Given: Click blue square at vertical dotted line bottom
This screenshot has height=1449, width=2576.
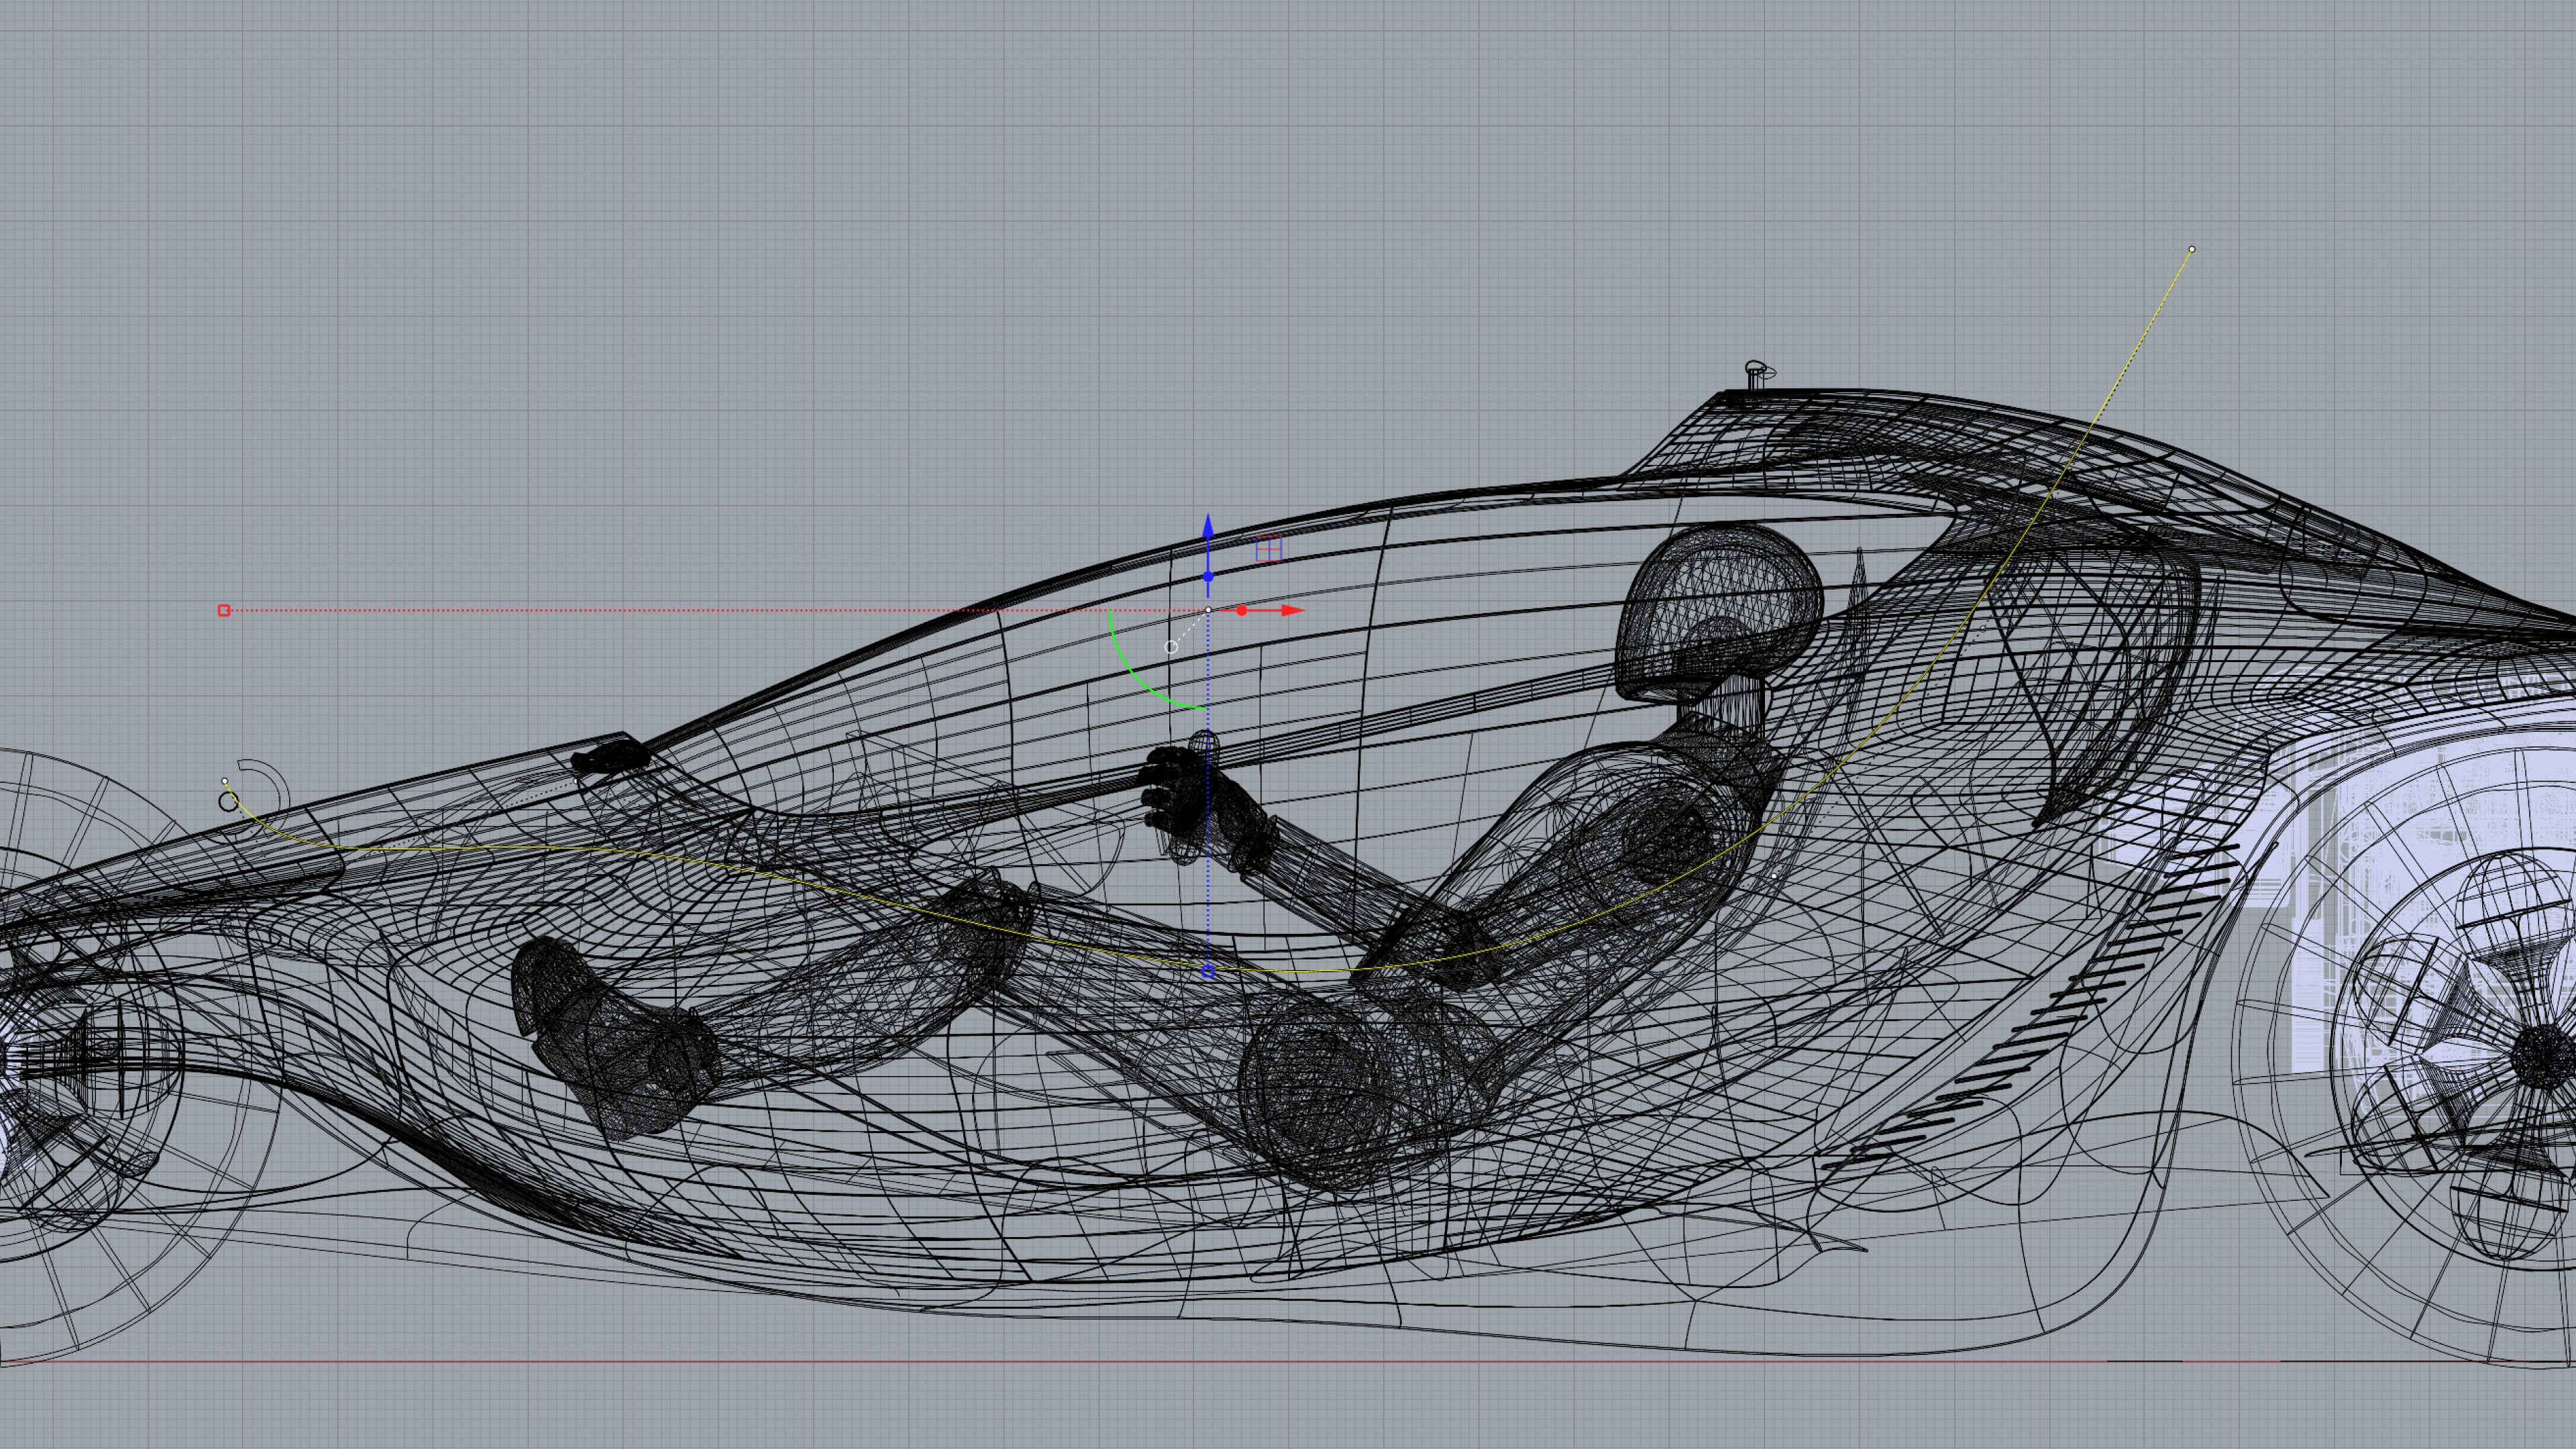Looking at the screenshot, I should [1208, 971].
